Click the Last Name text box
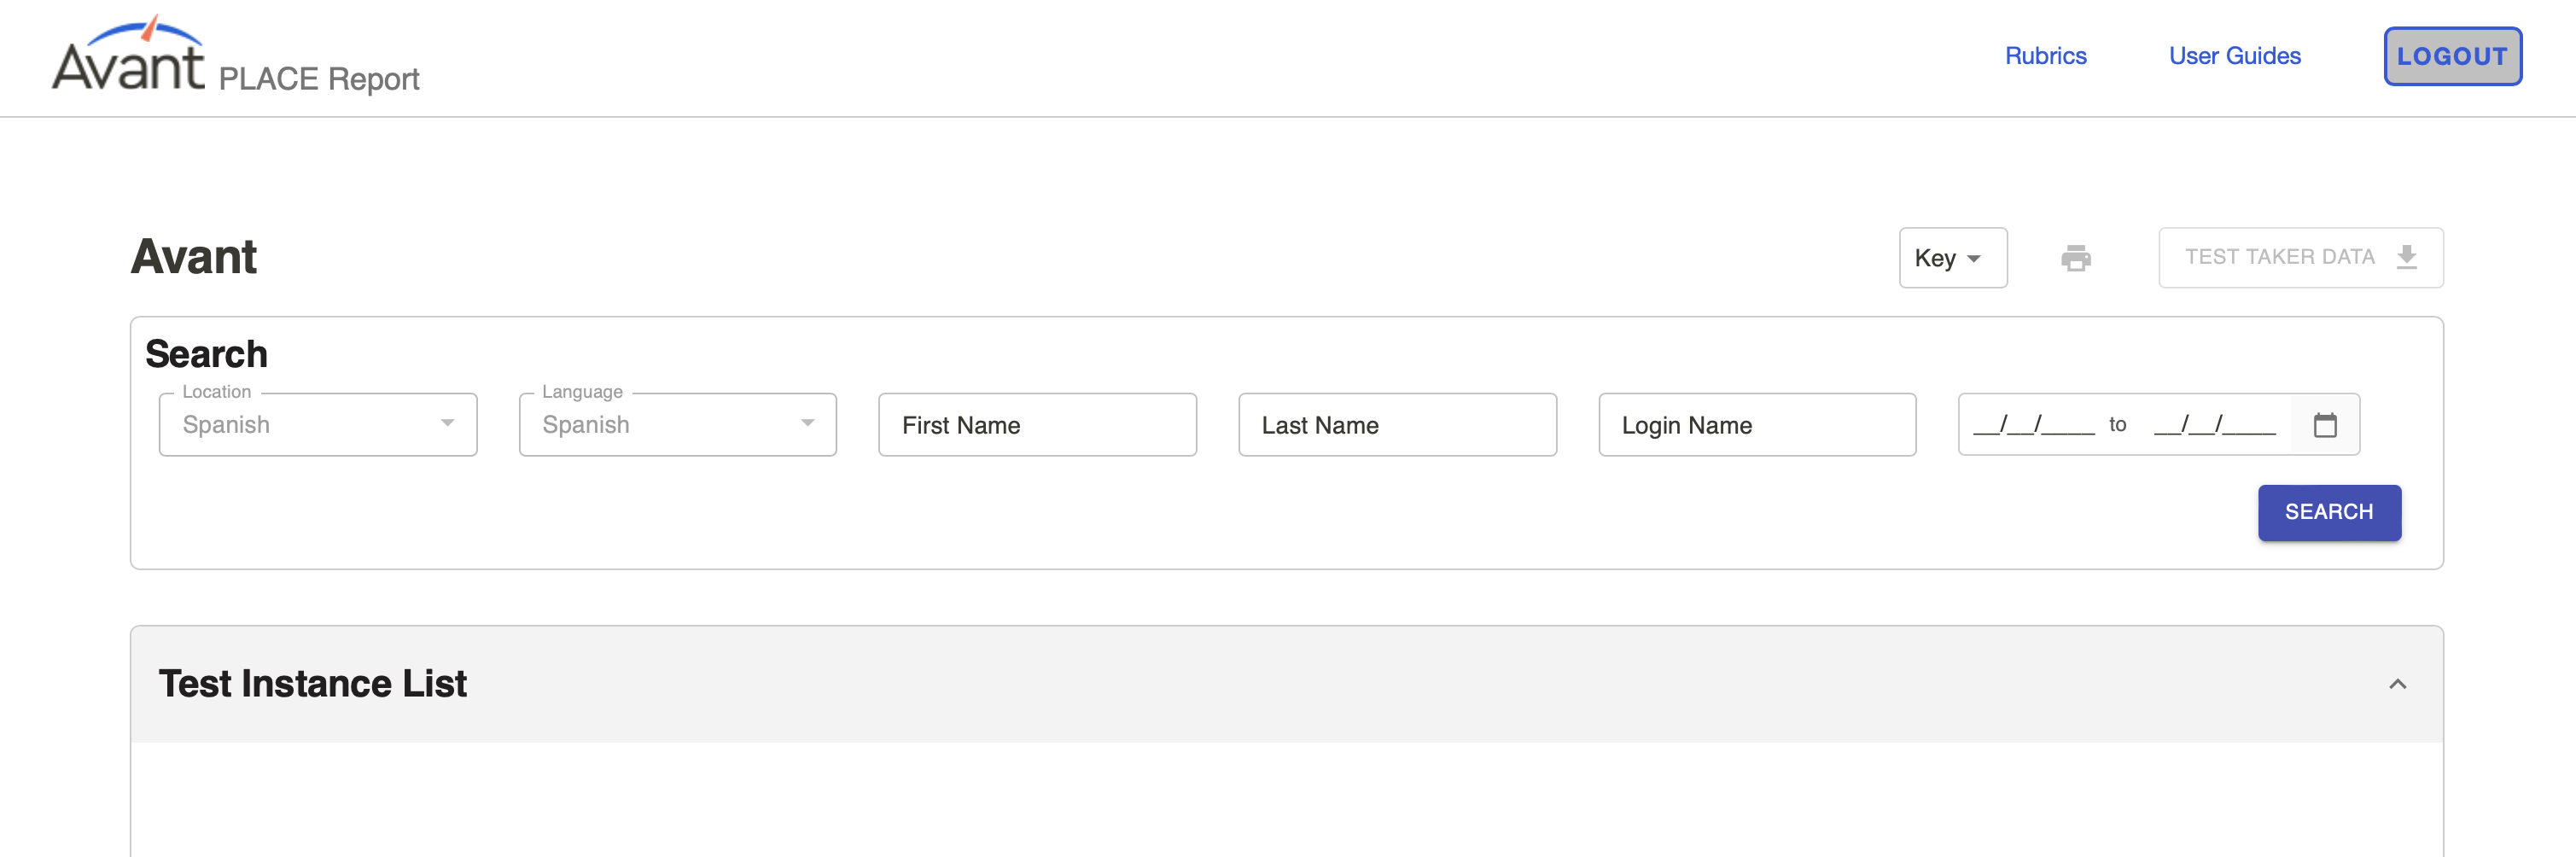The width and height of the screenshot is (2576, 857). click(x=1397, y=424)
